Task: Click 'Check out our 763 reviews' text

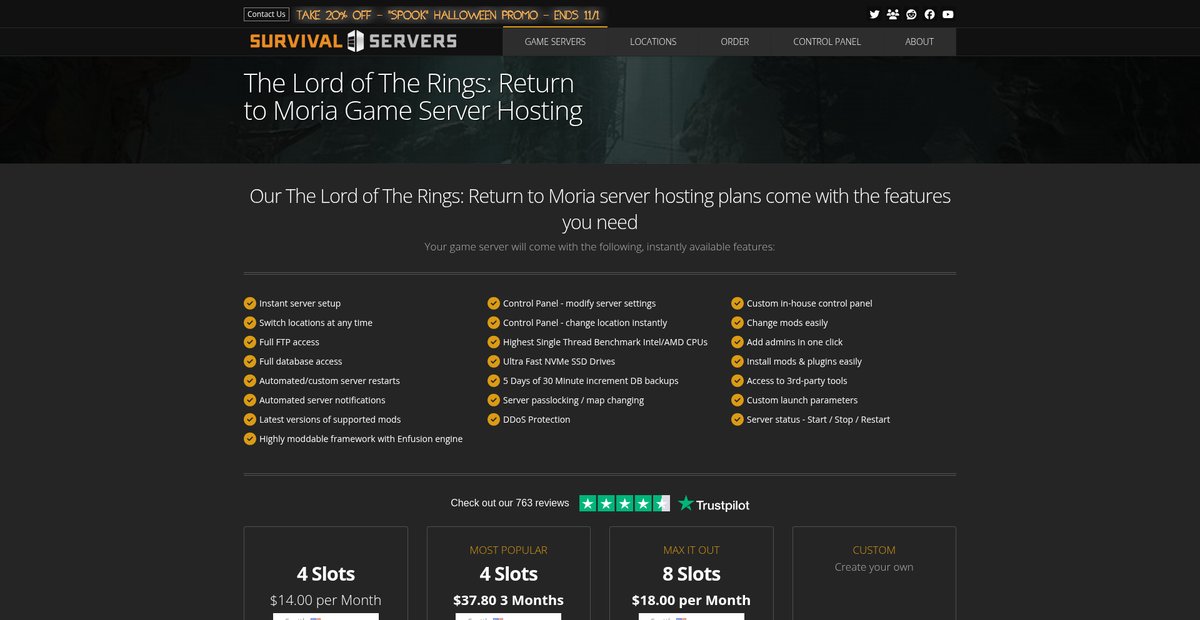Action: click(x=510, y=503)
